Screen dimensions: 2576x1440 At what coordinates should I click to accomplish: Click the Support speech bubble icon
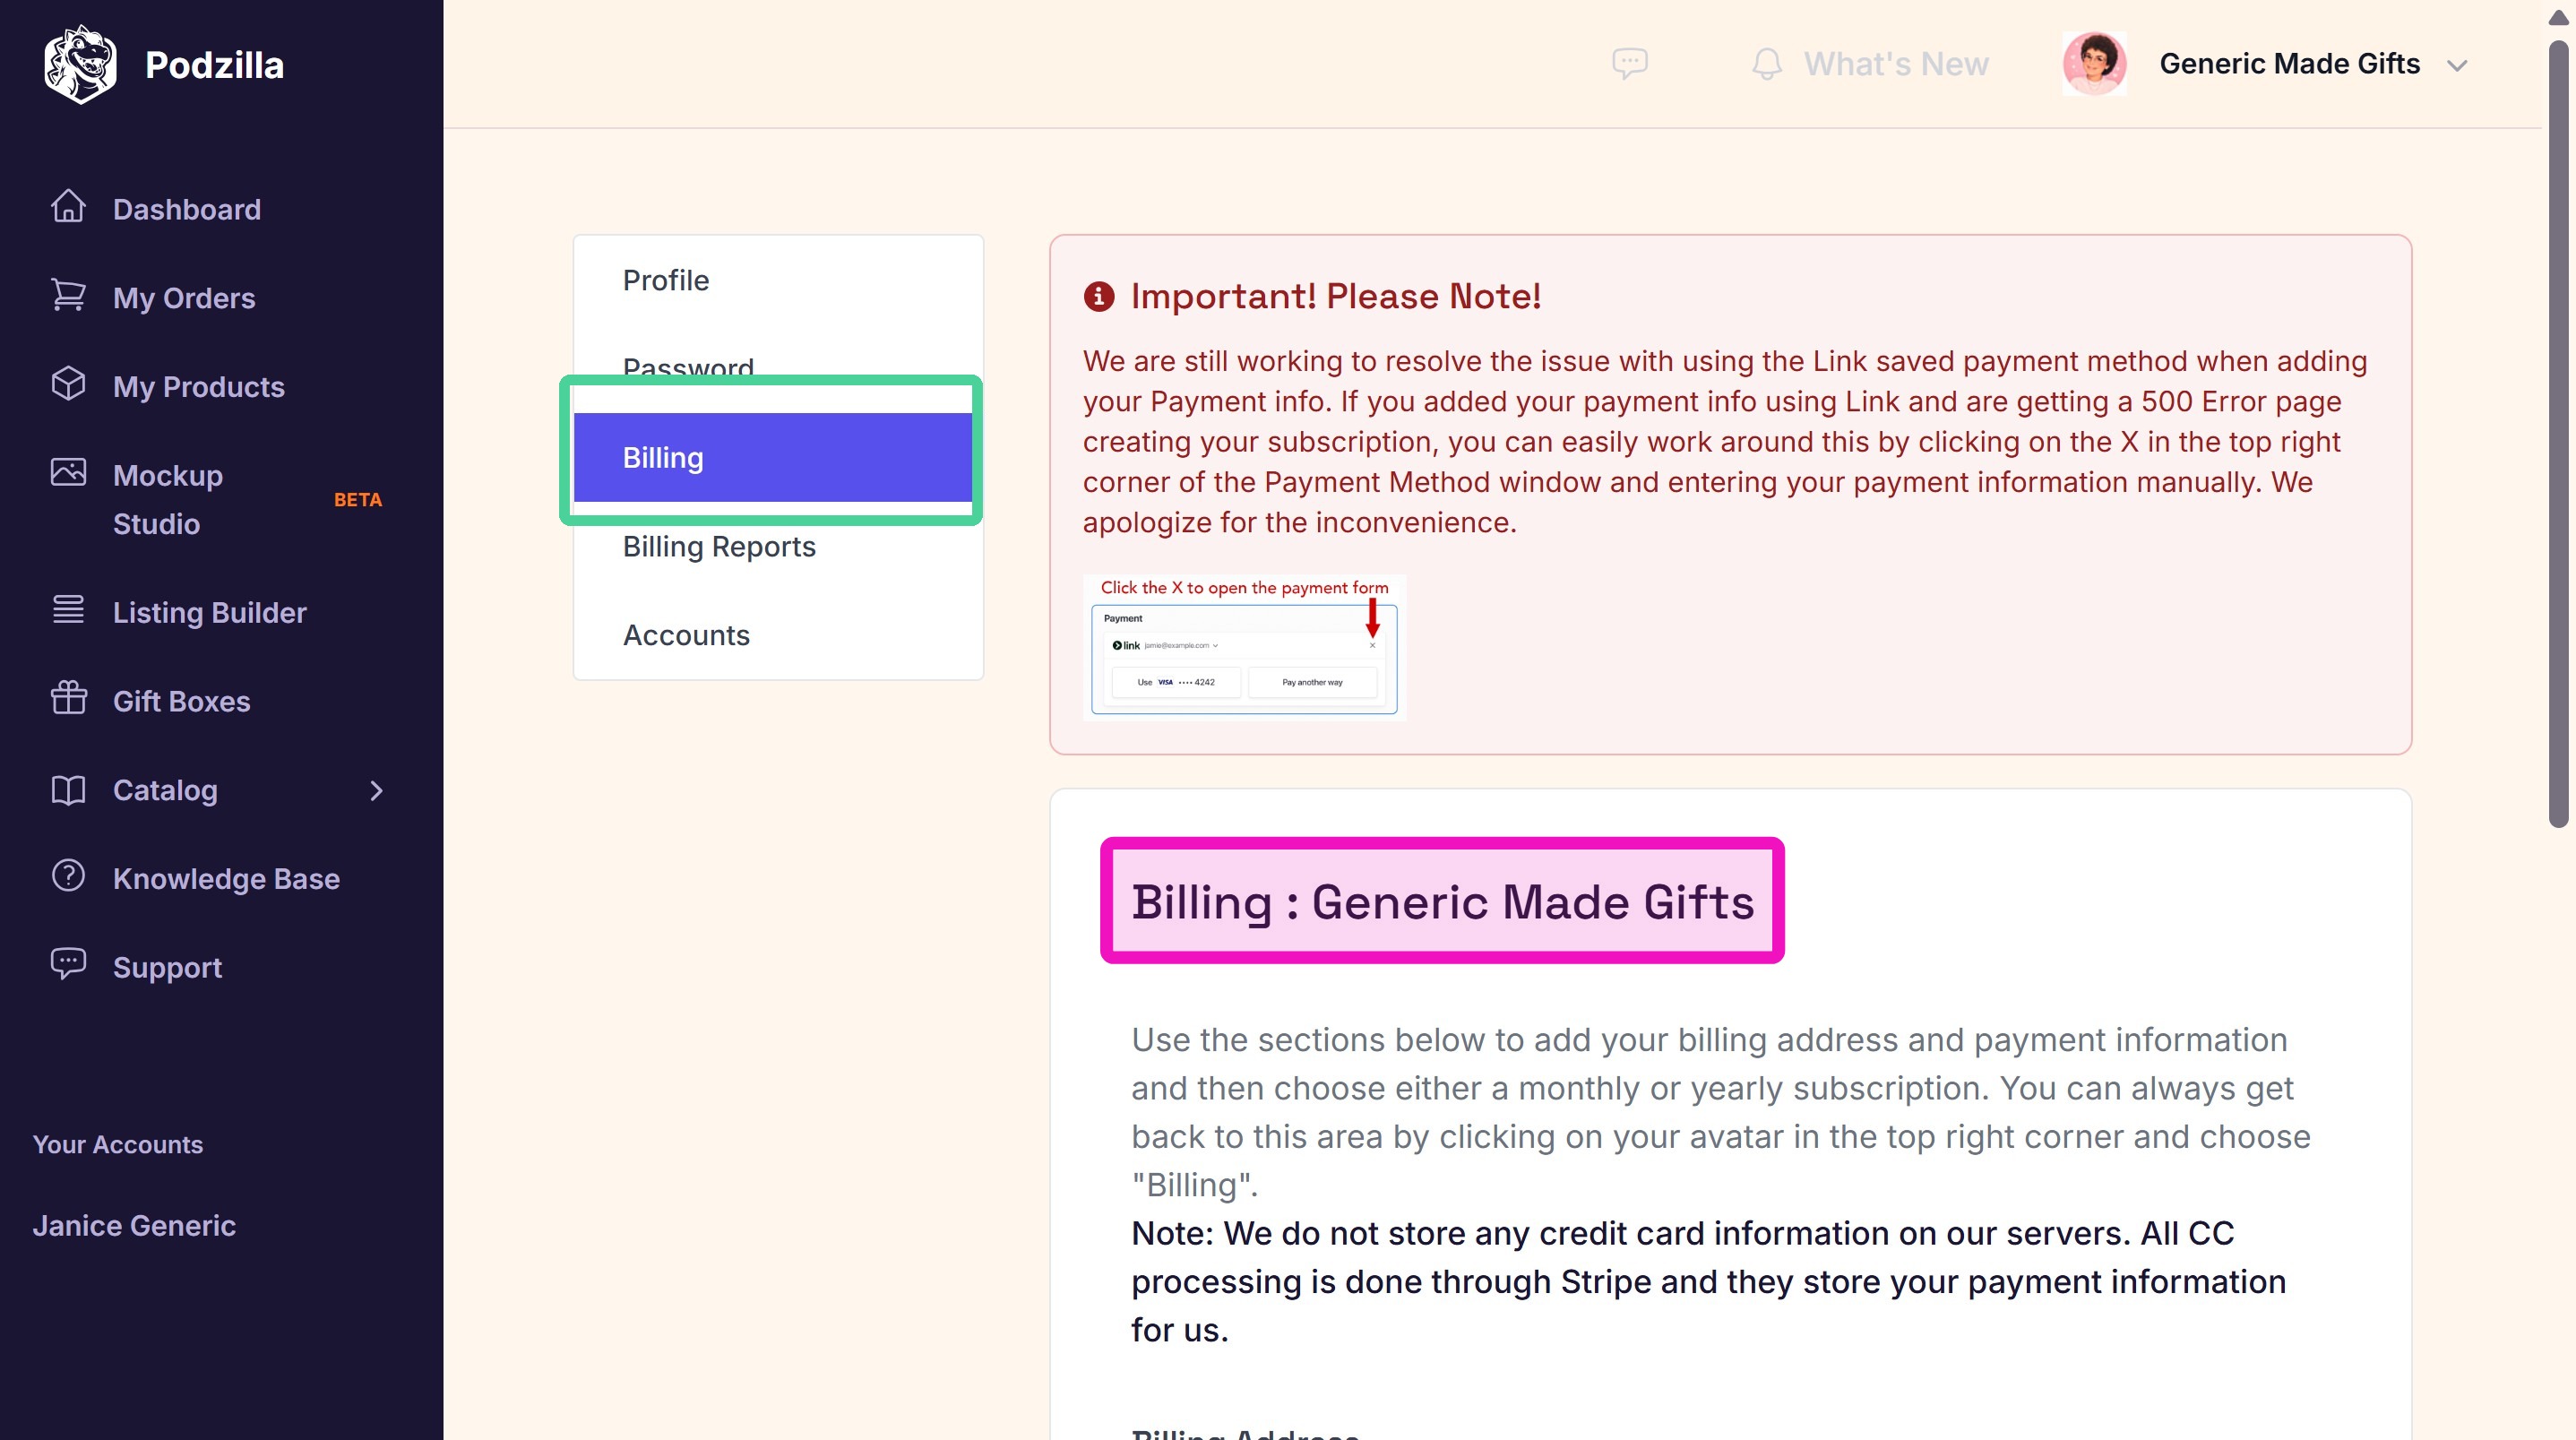[x=68, y=964]
